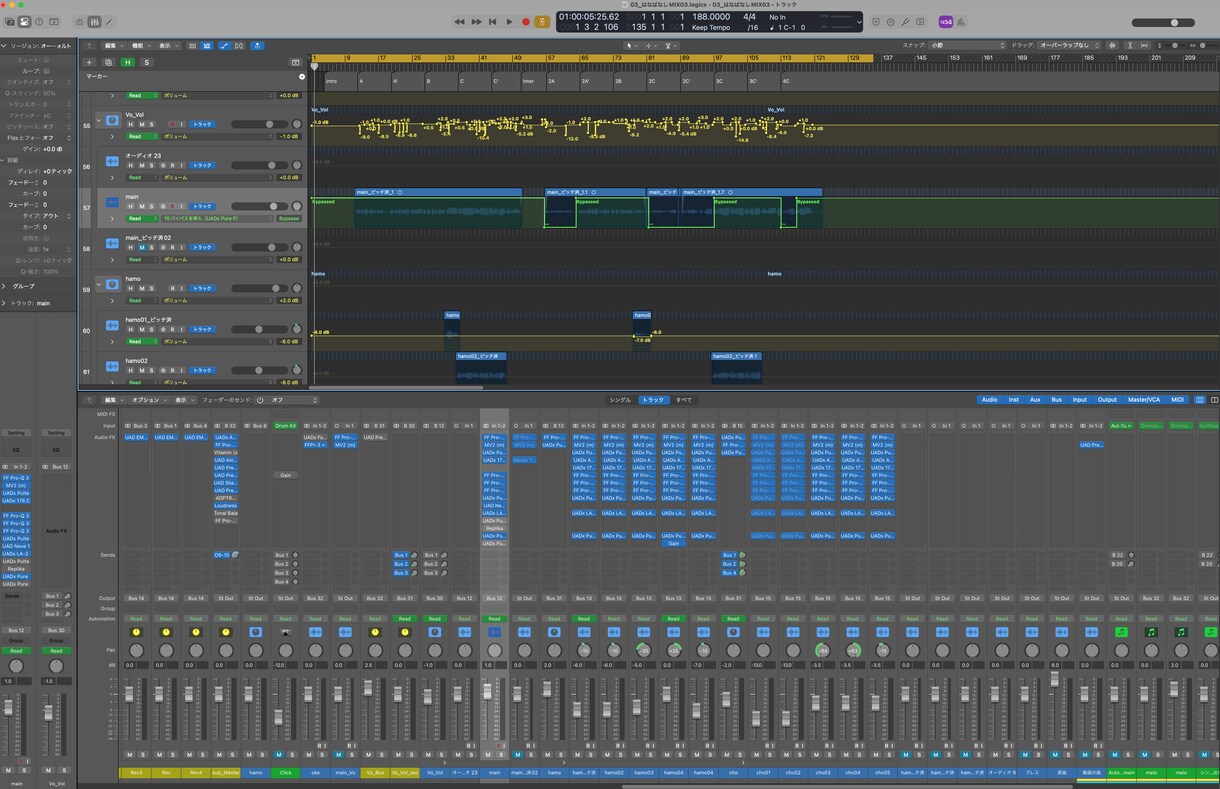
Task: Switch mixer view to すべて
Action: pos(684,400)
